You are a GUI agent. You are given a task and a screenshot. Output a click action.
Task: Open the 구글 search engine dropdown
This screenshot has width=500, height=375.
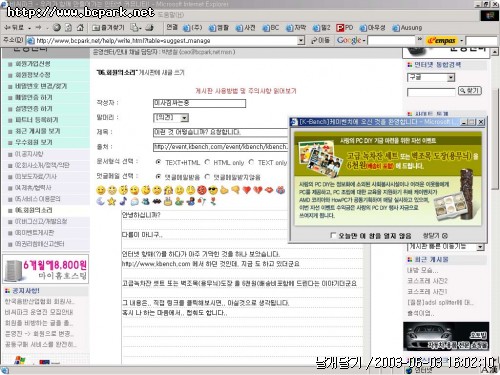click(431, 78)
